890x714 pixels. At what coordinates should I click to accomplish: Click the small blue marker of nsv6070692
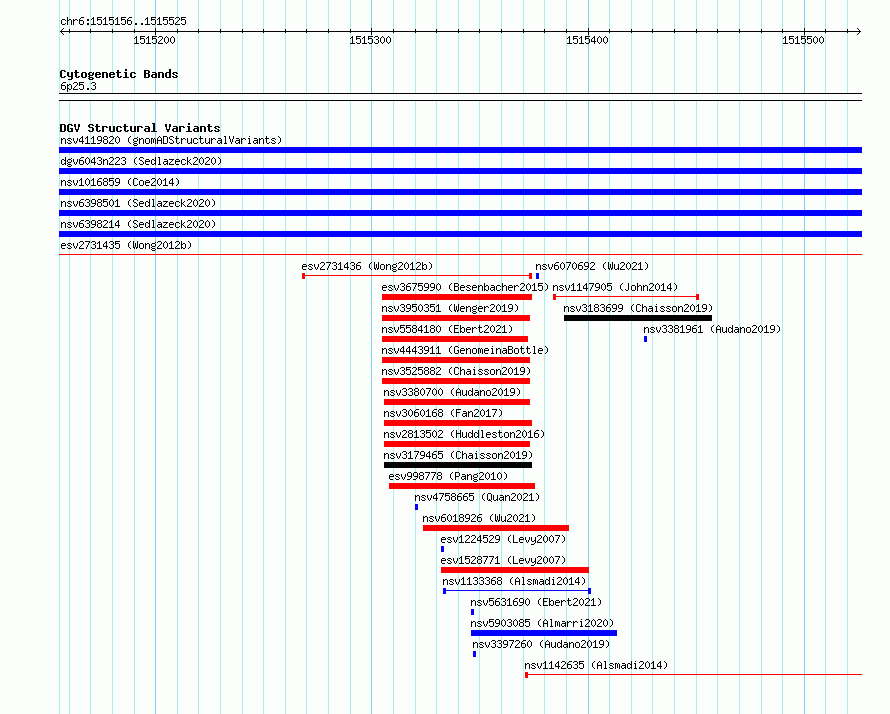[x=538, y=276]
